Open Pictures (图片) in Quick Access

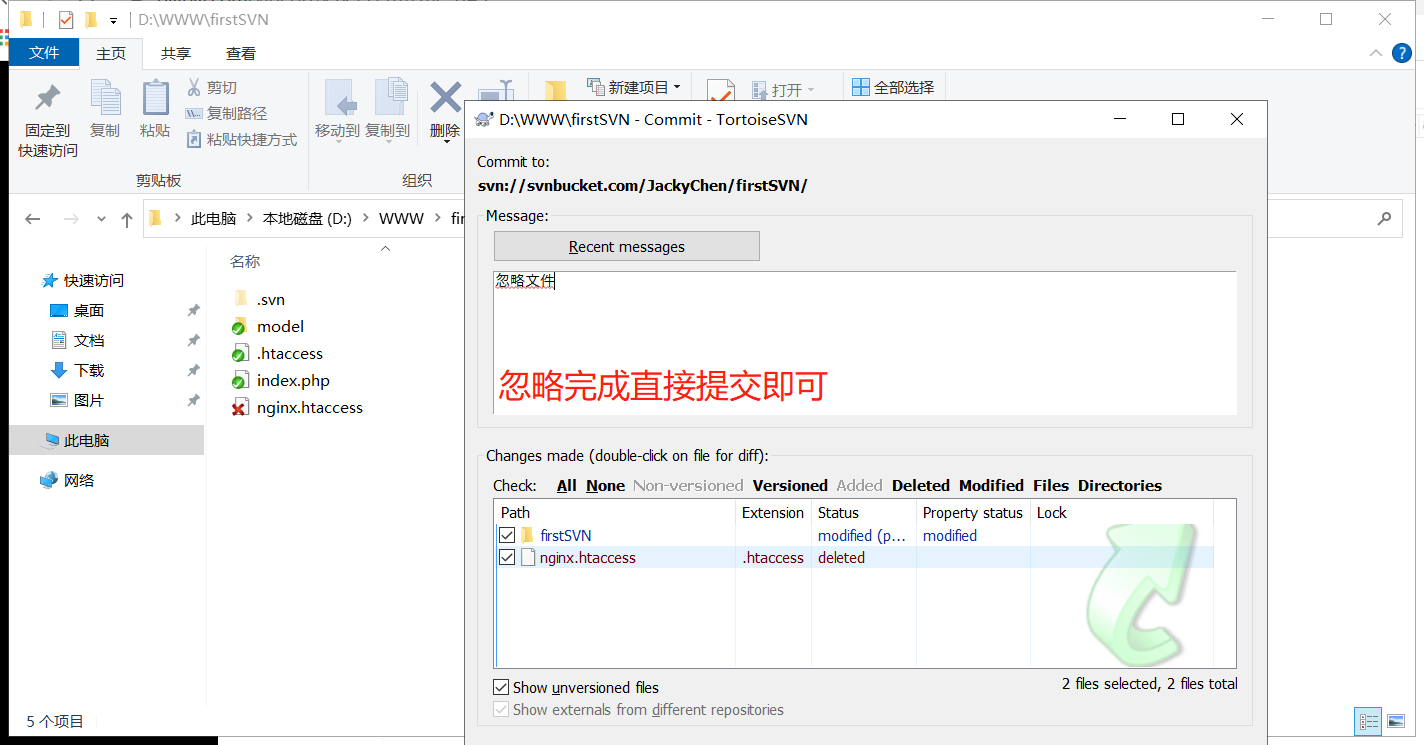tap(78, 401)
